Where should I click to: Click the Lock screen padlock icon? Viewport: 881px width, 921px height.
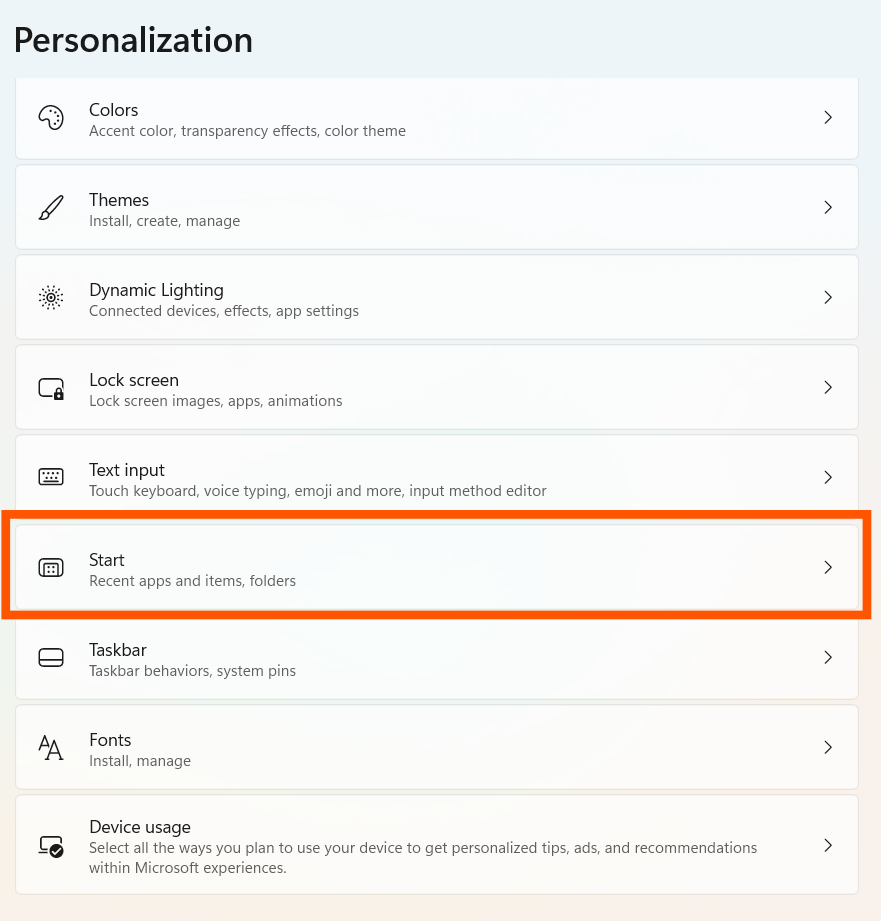click(51, 388)
